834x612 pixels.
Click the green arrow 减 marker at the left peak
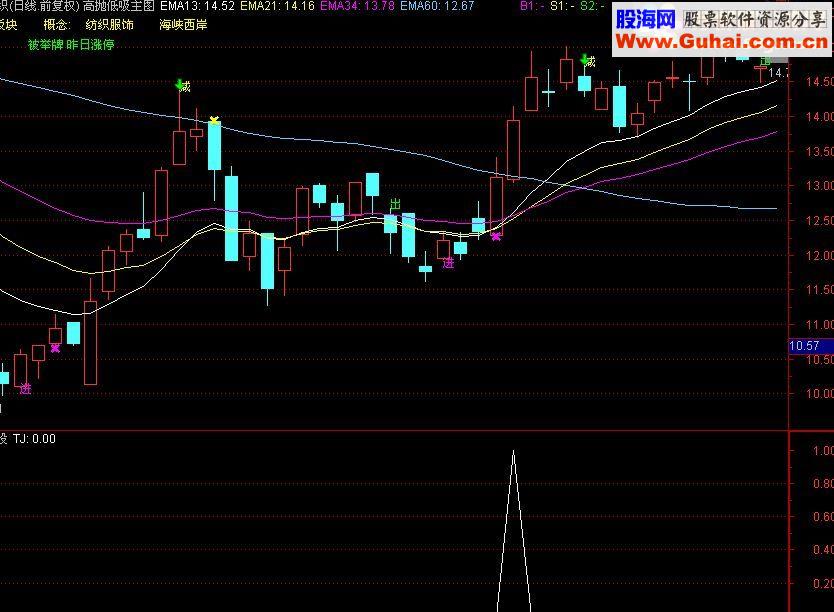[x=183, y=86]
